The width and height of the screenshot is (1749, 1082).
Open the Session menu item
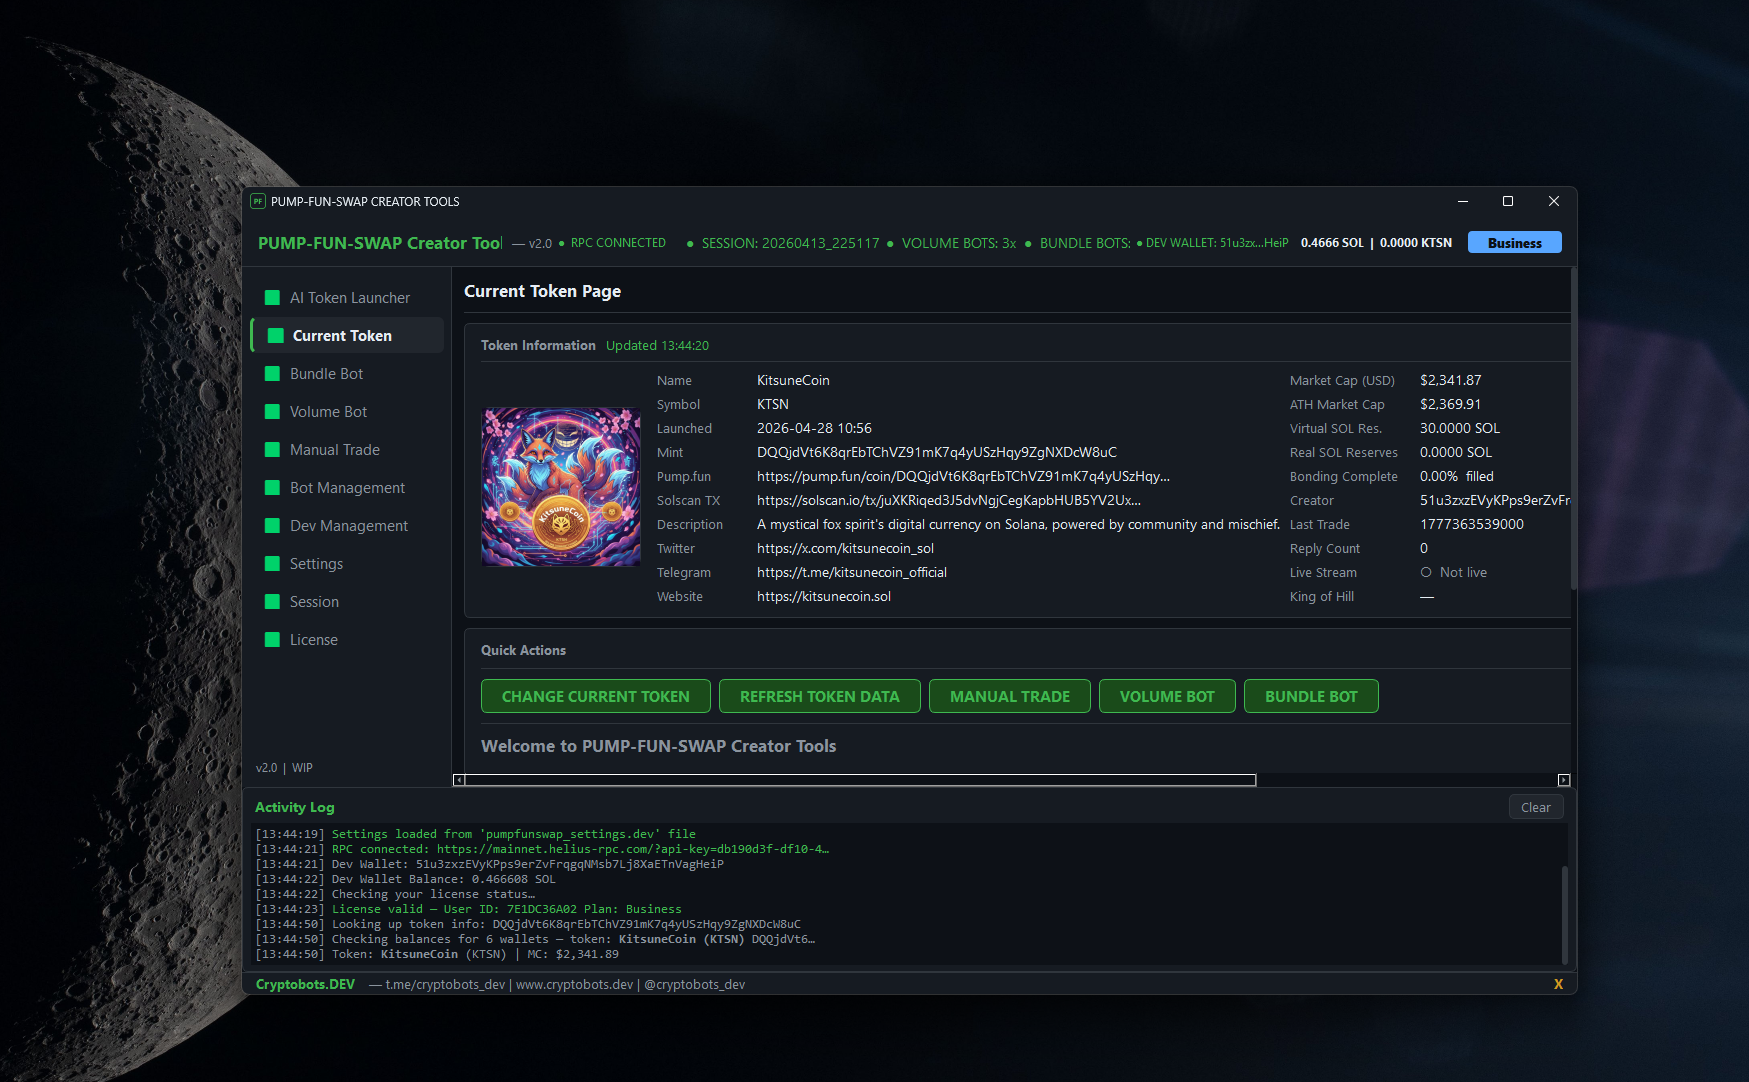(x=314, y=602)
